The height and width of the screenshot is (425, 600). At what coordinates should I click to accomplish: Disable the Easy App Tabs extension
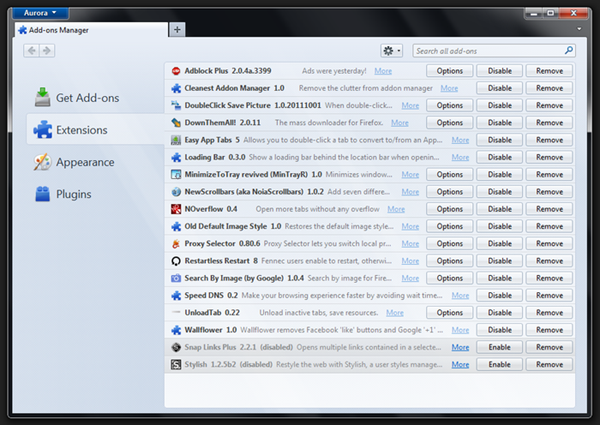499,140
